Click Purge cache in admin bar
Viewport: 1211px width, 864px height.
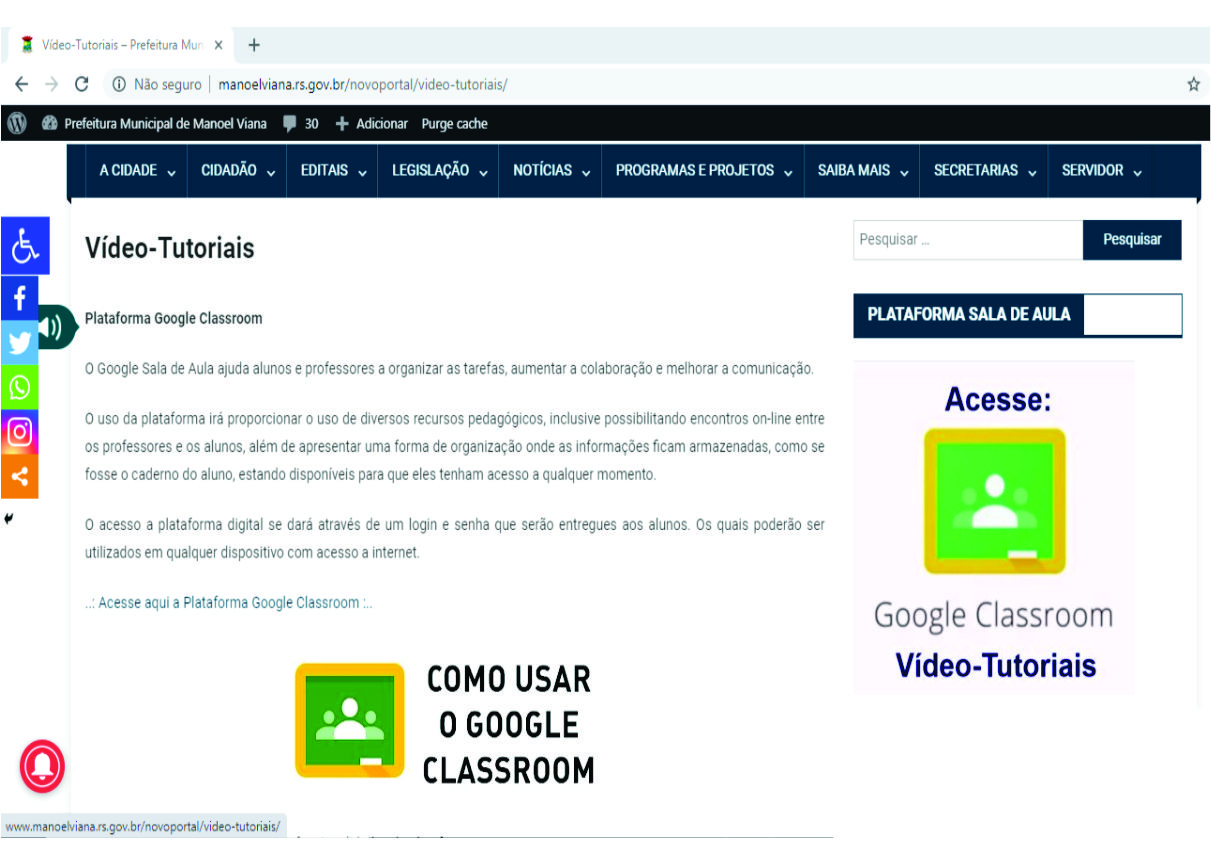[x=454, y=124]
